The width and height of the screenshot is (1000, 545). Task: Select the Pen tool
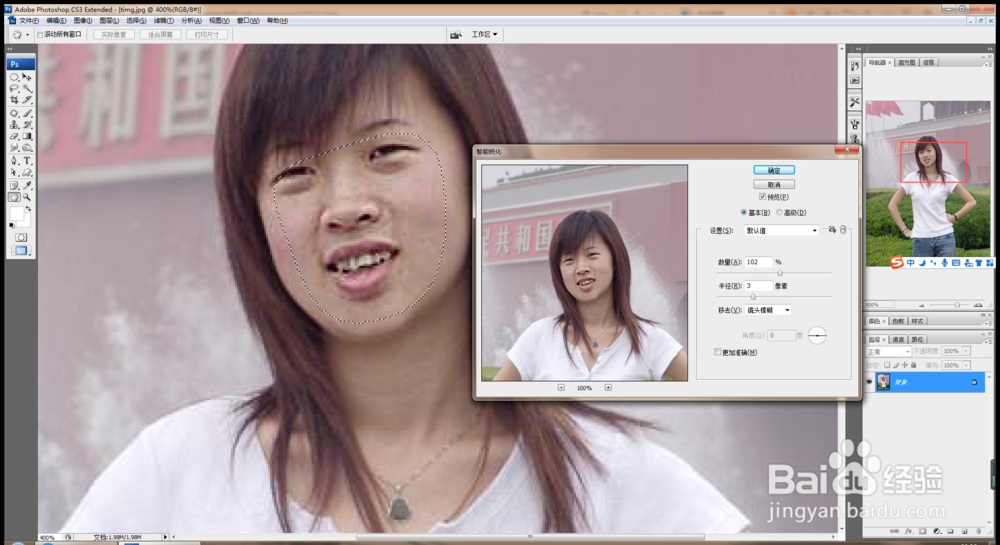pyautogui.click(x=14, y=161)
